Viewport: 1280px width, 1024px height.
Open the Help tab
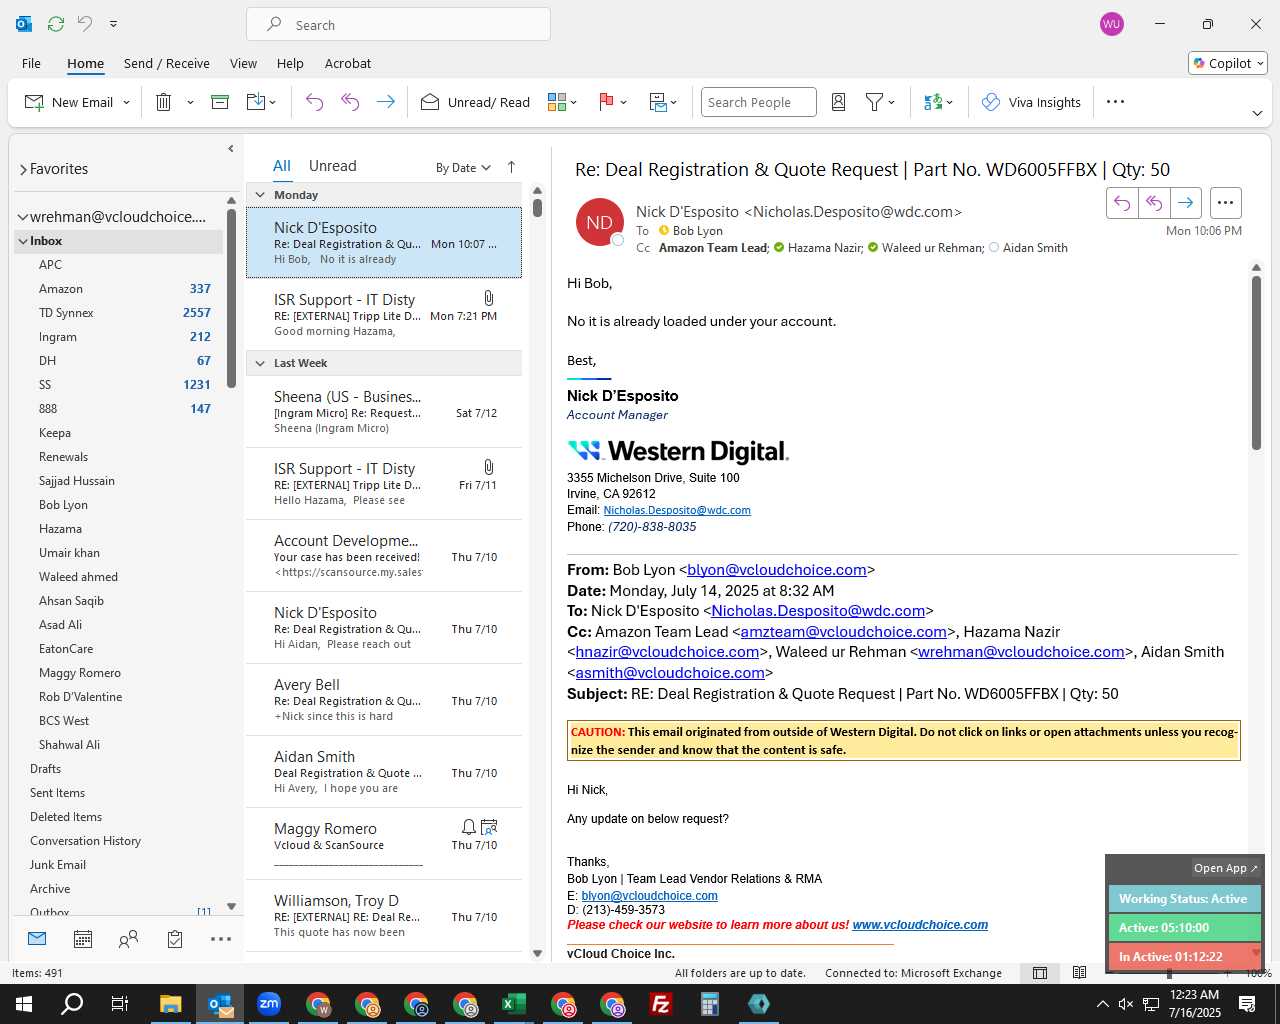pos(290,63)
